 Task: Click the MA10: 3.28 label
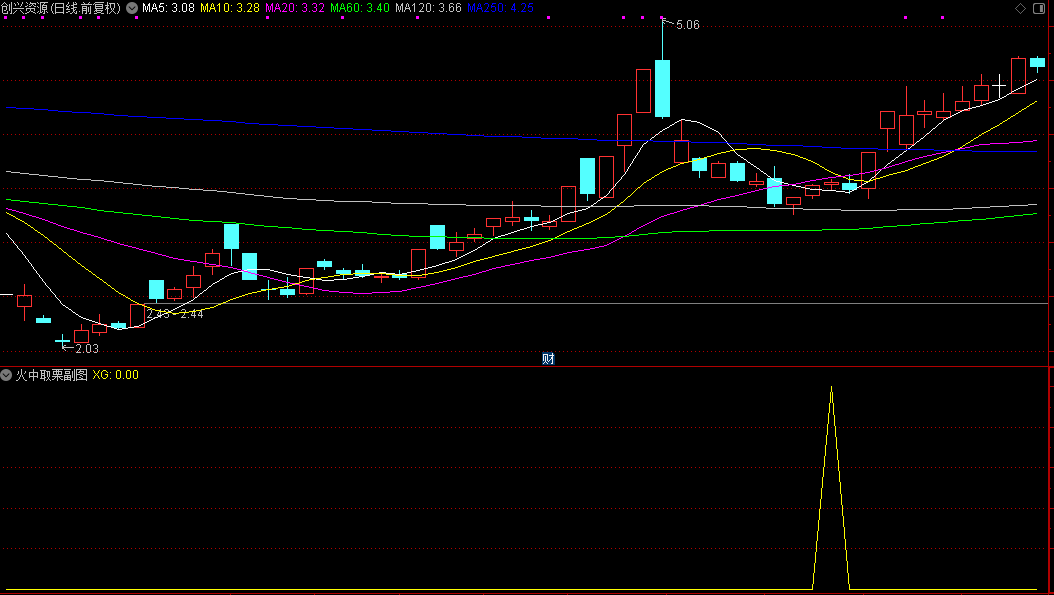(230, 8)
